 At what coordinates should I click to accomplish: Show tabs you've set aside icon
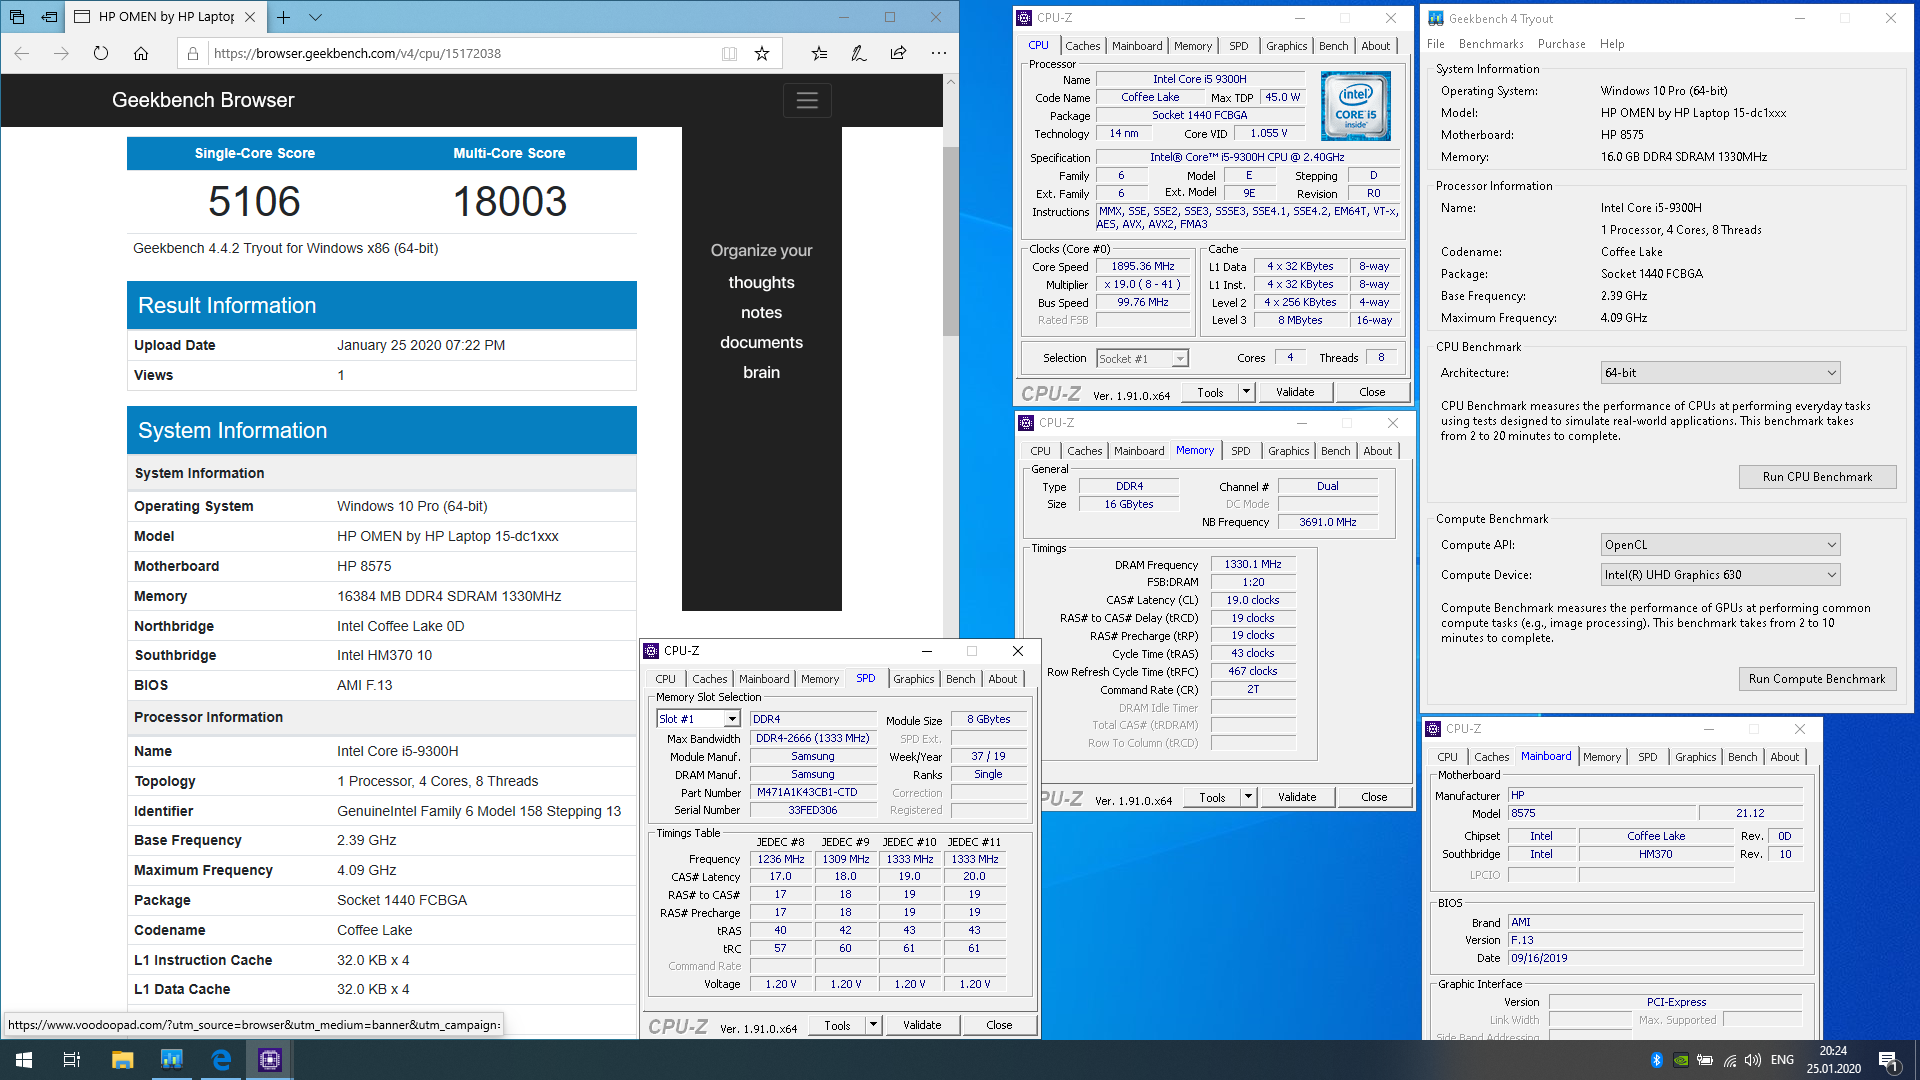17,17
